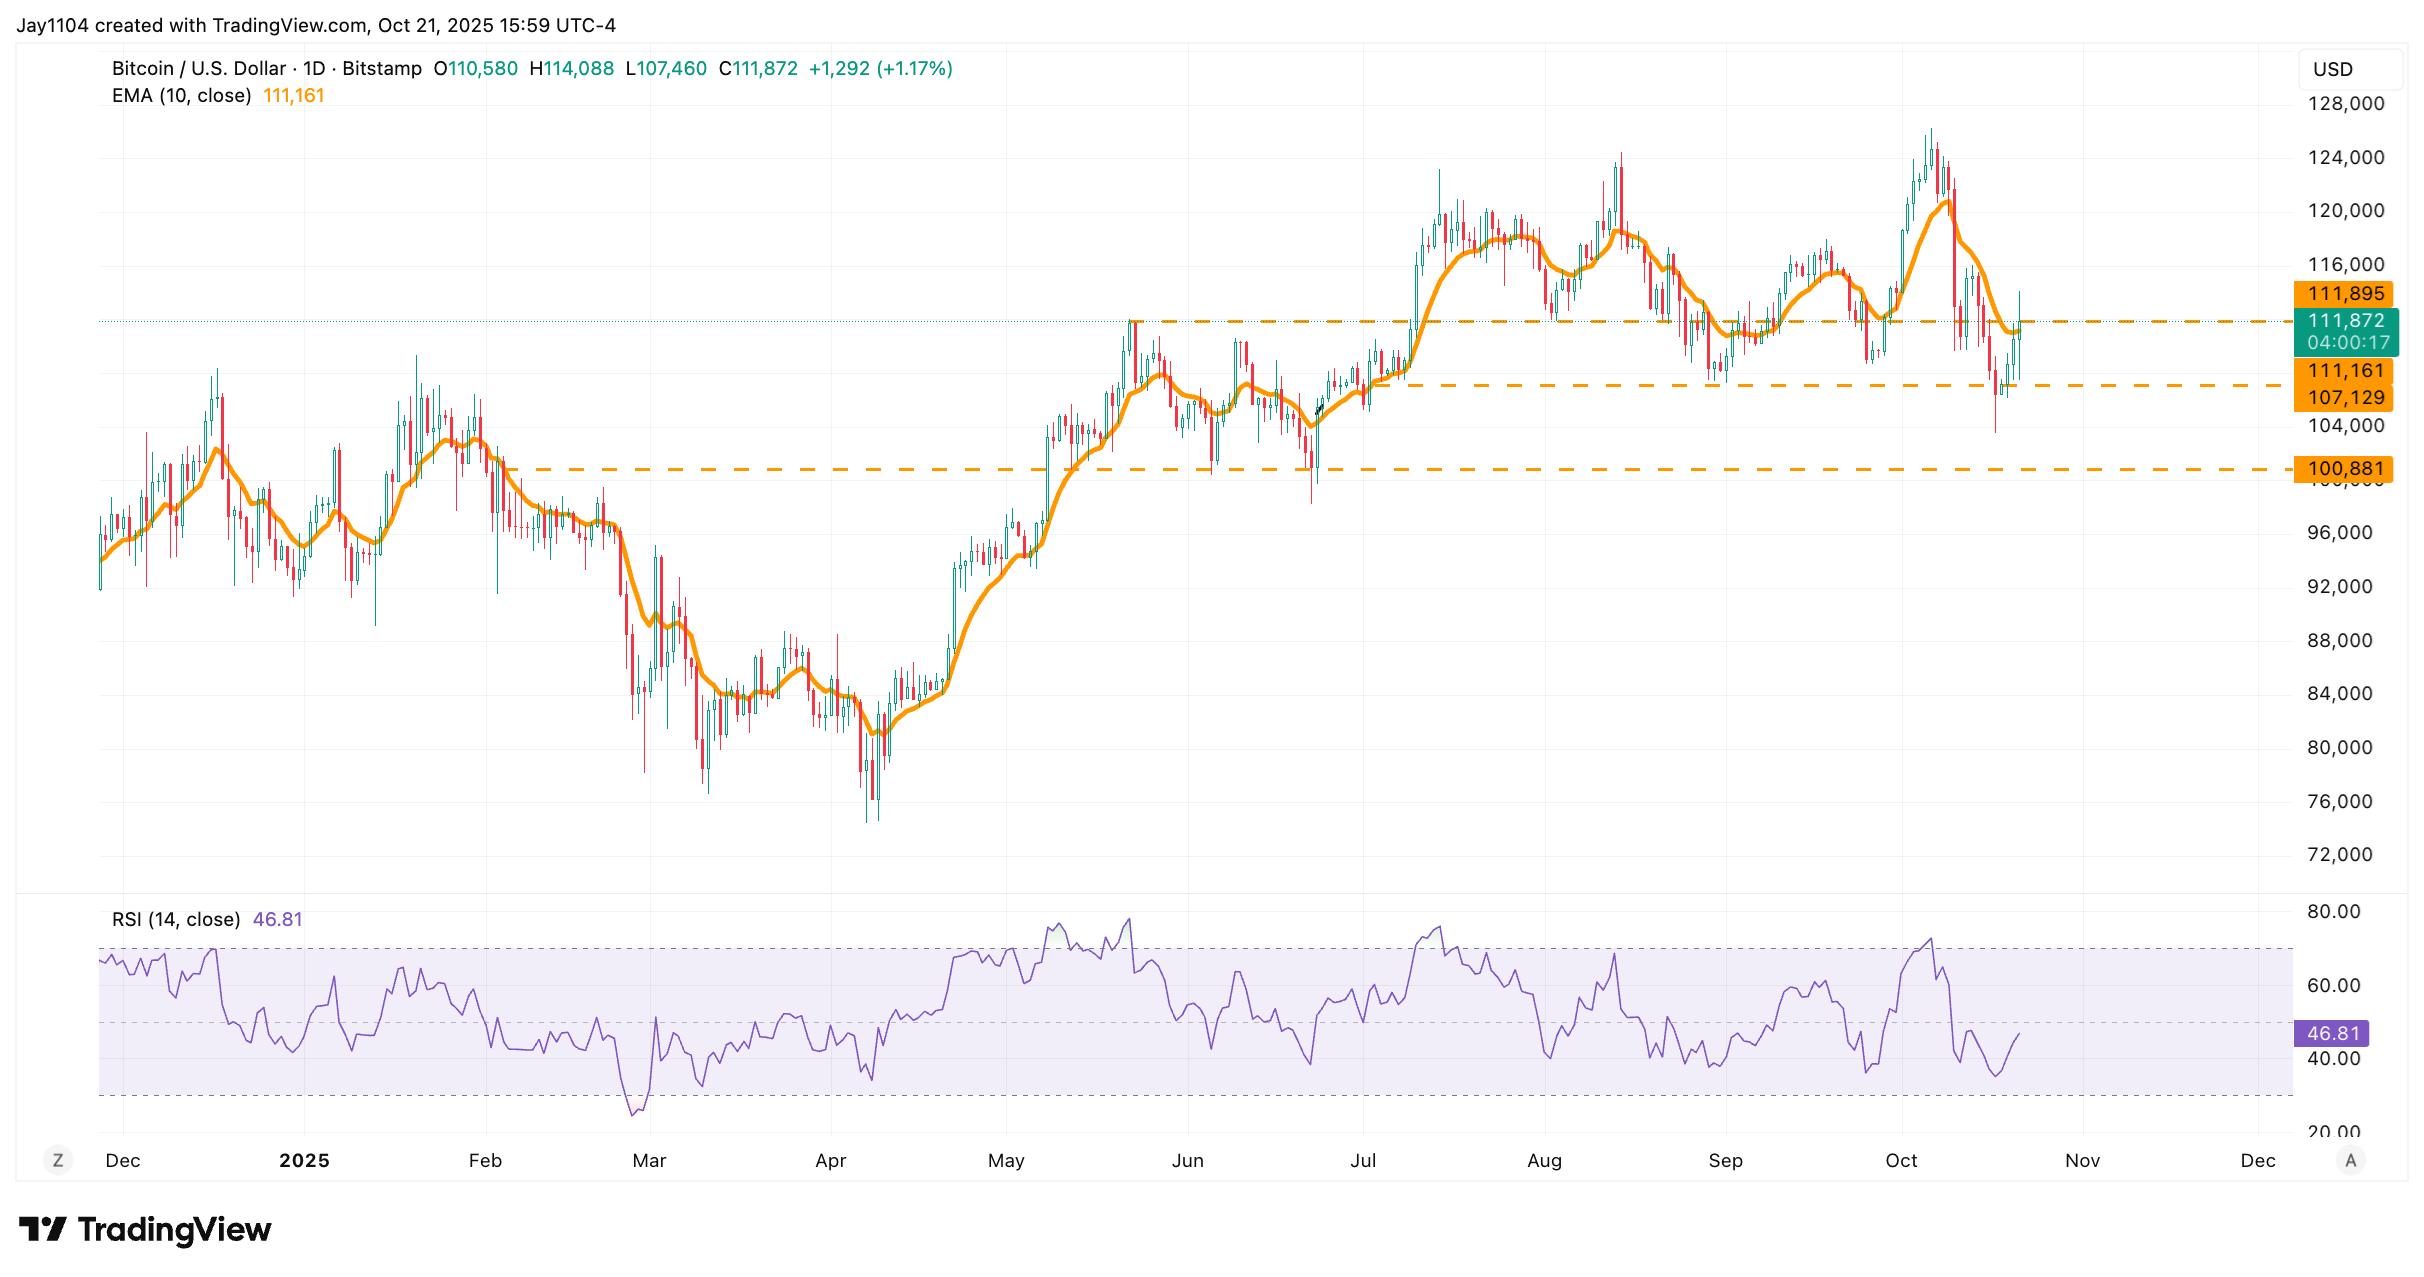Click the TradingView.com attribution text
The image size is (2424, 1277).
pos(290,25)
